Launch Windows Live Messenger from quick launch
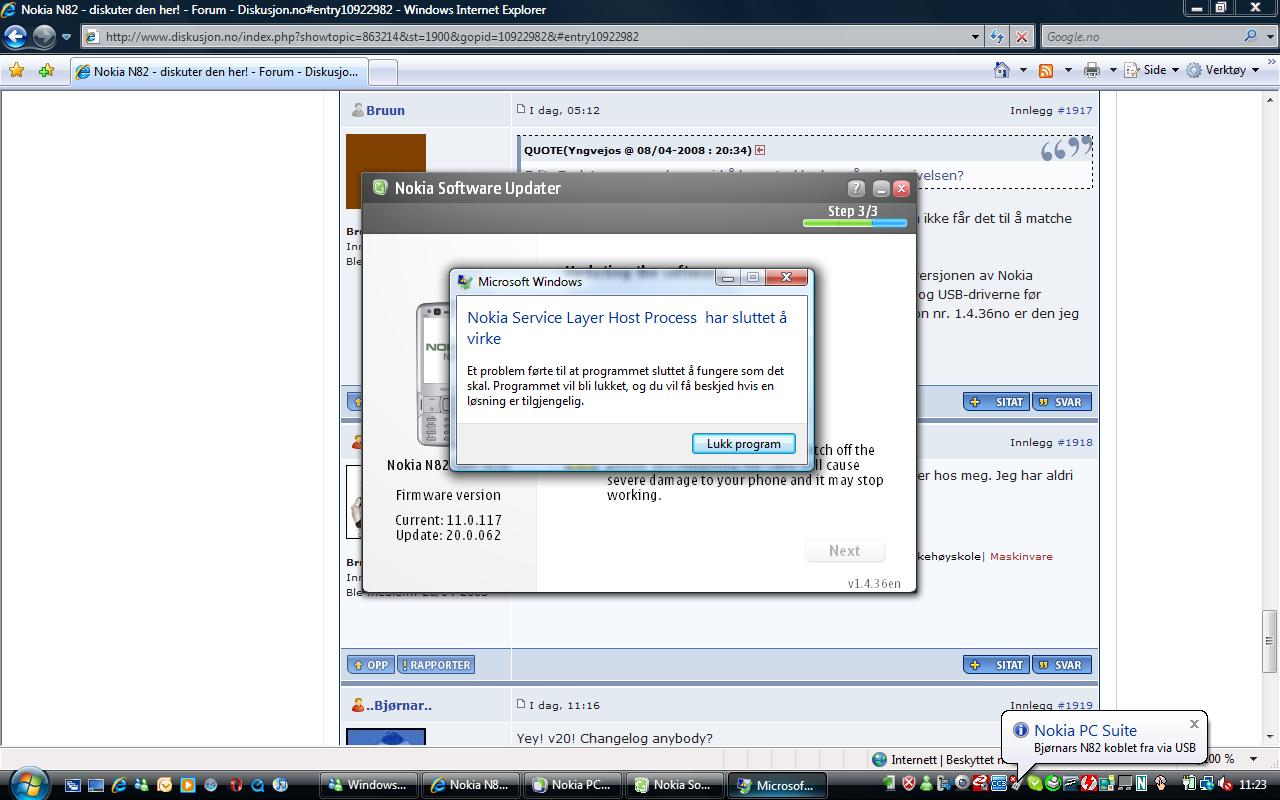The image size is (1280, 800). click(142, 785)
